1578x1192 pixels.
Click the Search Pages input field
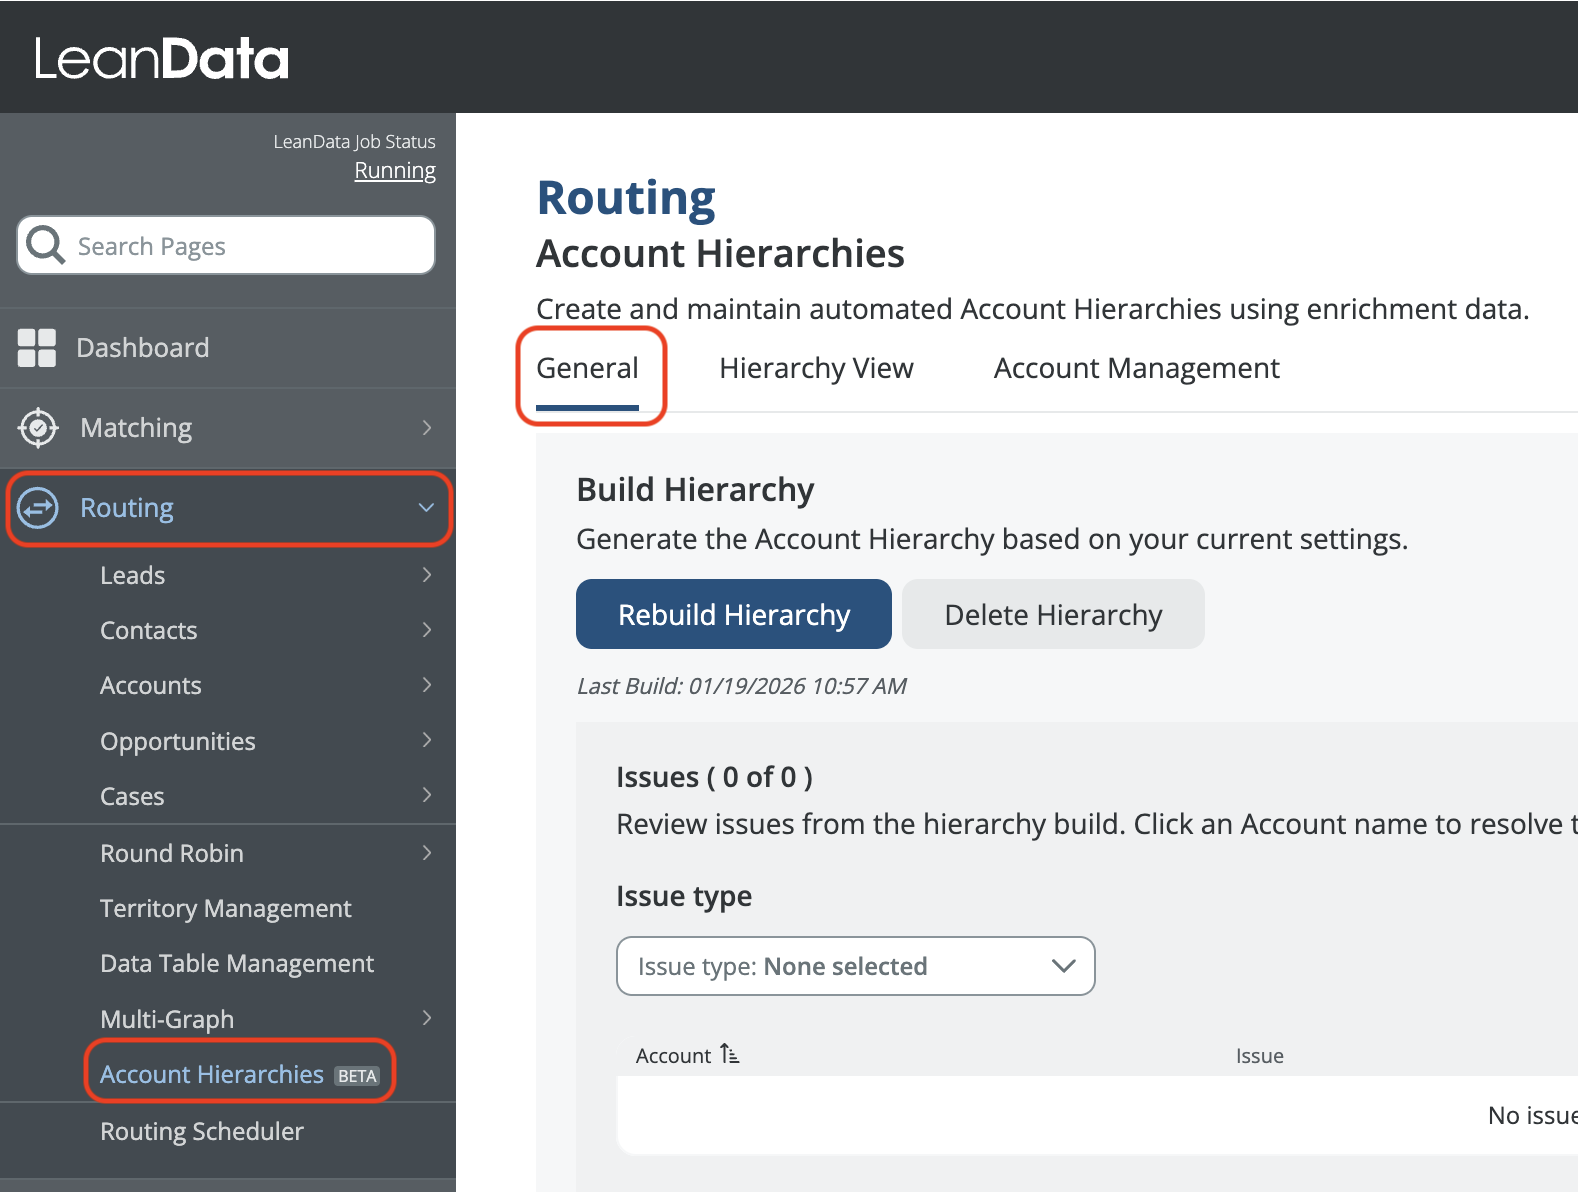point(250,246)
